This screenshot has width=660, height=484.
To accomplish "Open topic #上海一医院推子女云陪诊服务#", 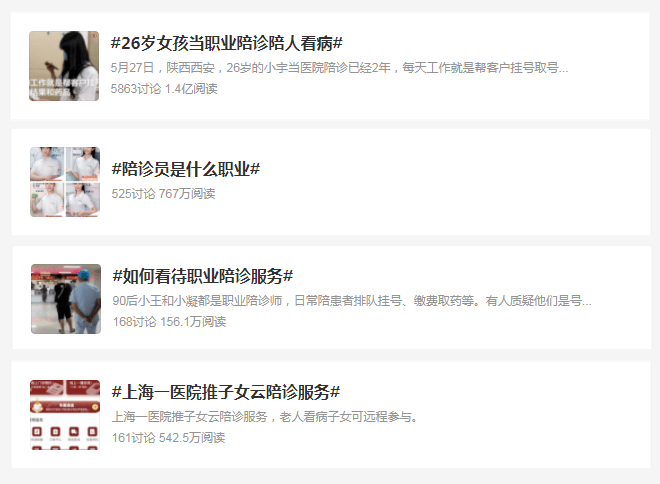I will [x=226, y=392].
